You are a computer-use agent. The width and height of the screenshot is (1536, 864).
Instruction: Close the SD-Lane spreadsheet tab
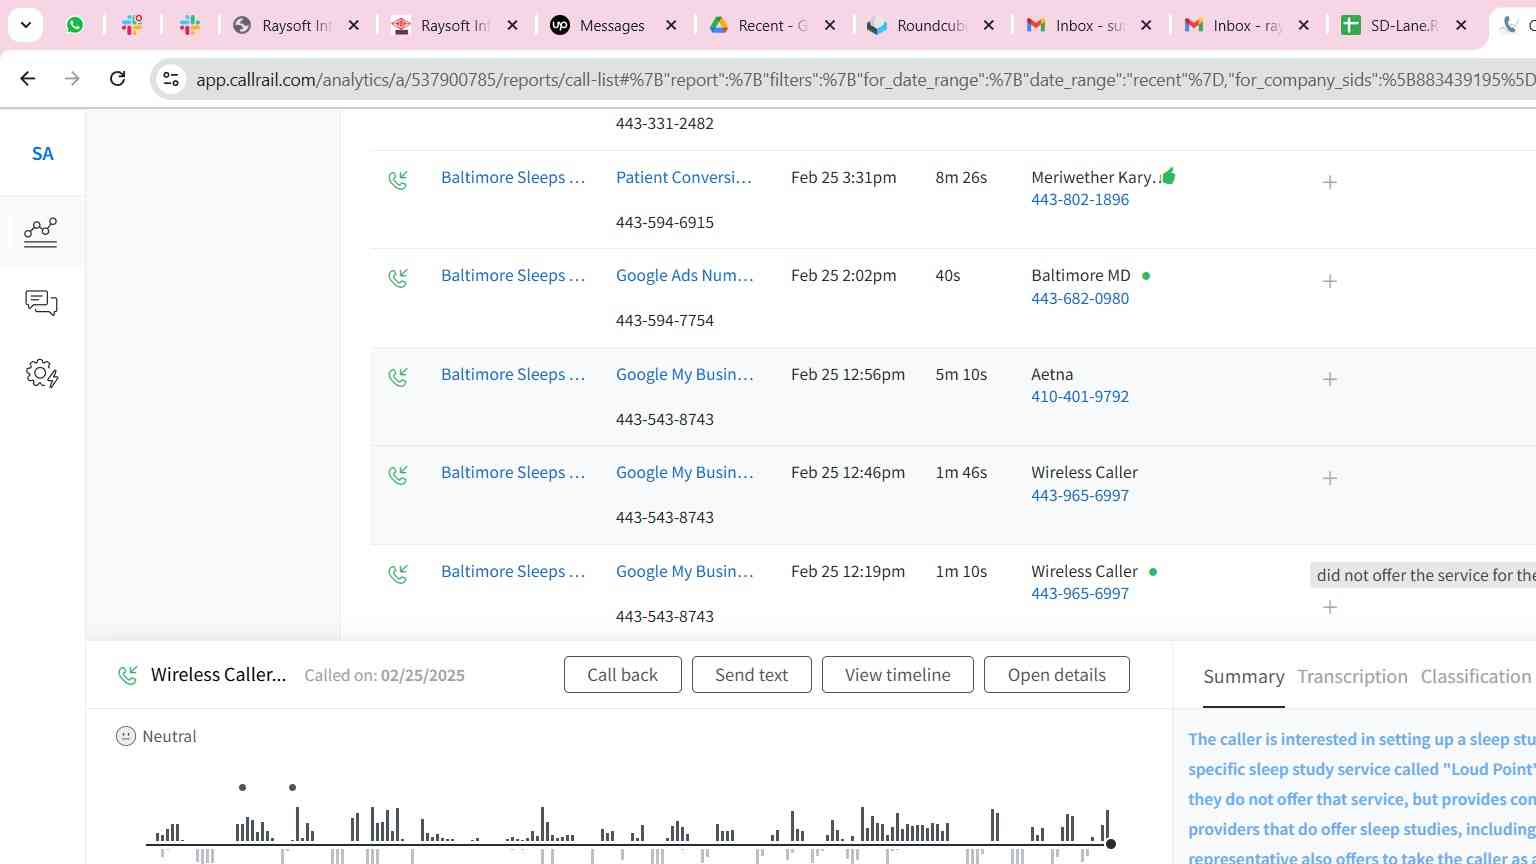1461,25
